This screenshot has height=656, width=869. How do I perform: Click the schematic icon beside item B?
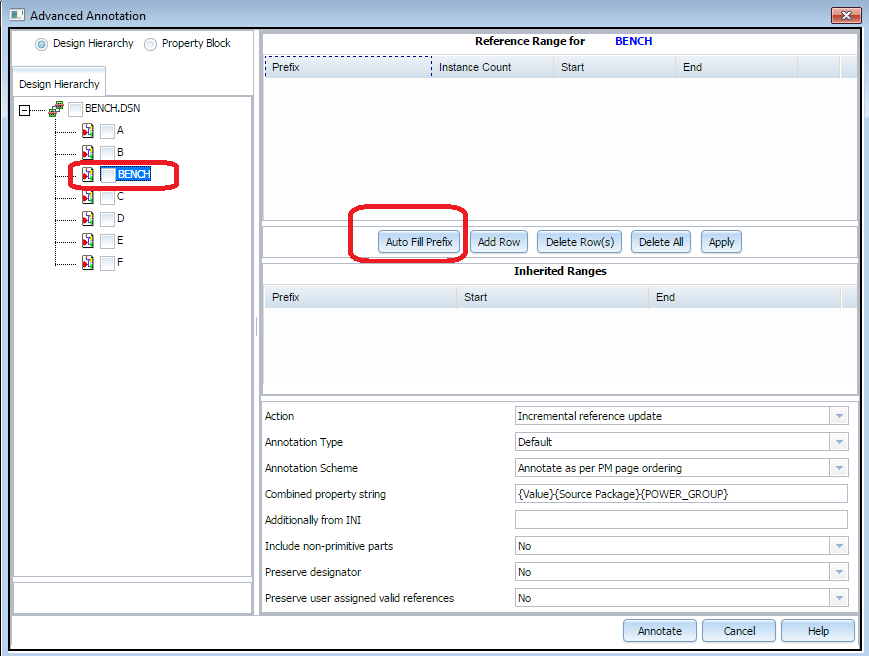[x=88, y=152]
